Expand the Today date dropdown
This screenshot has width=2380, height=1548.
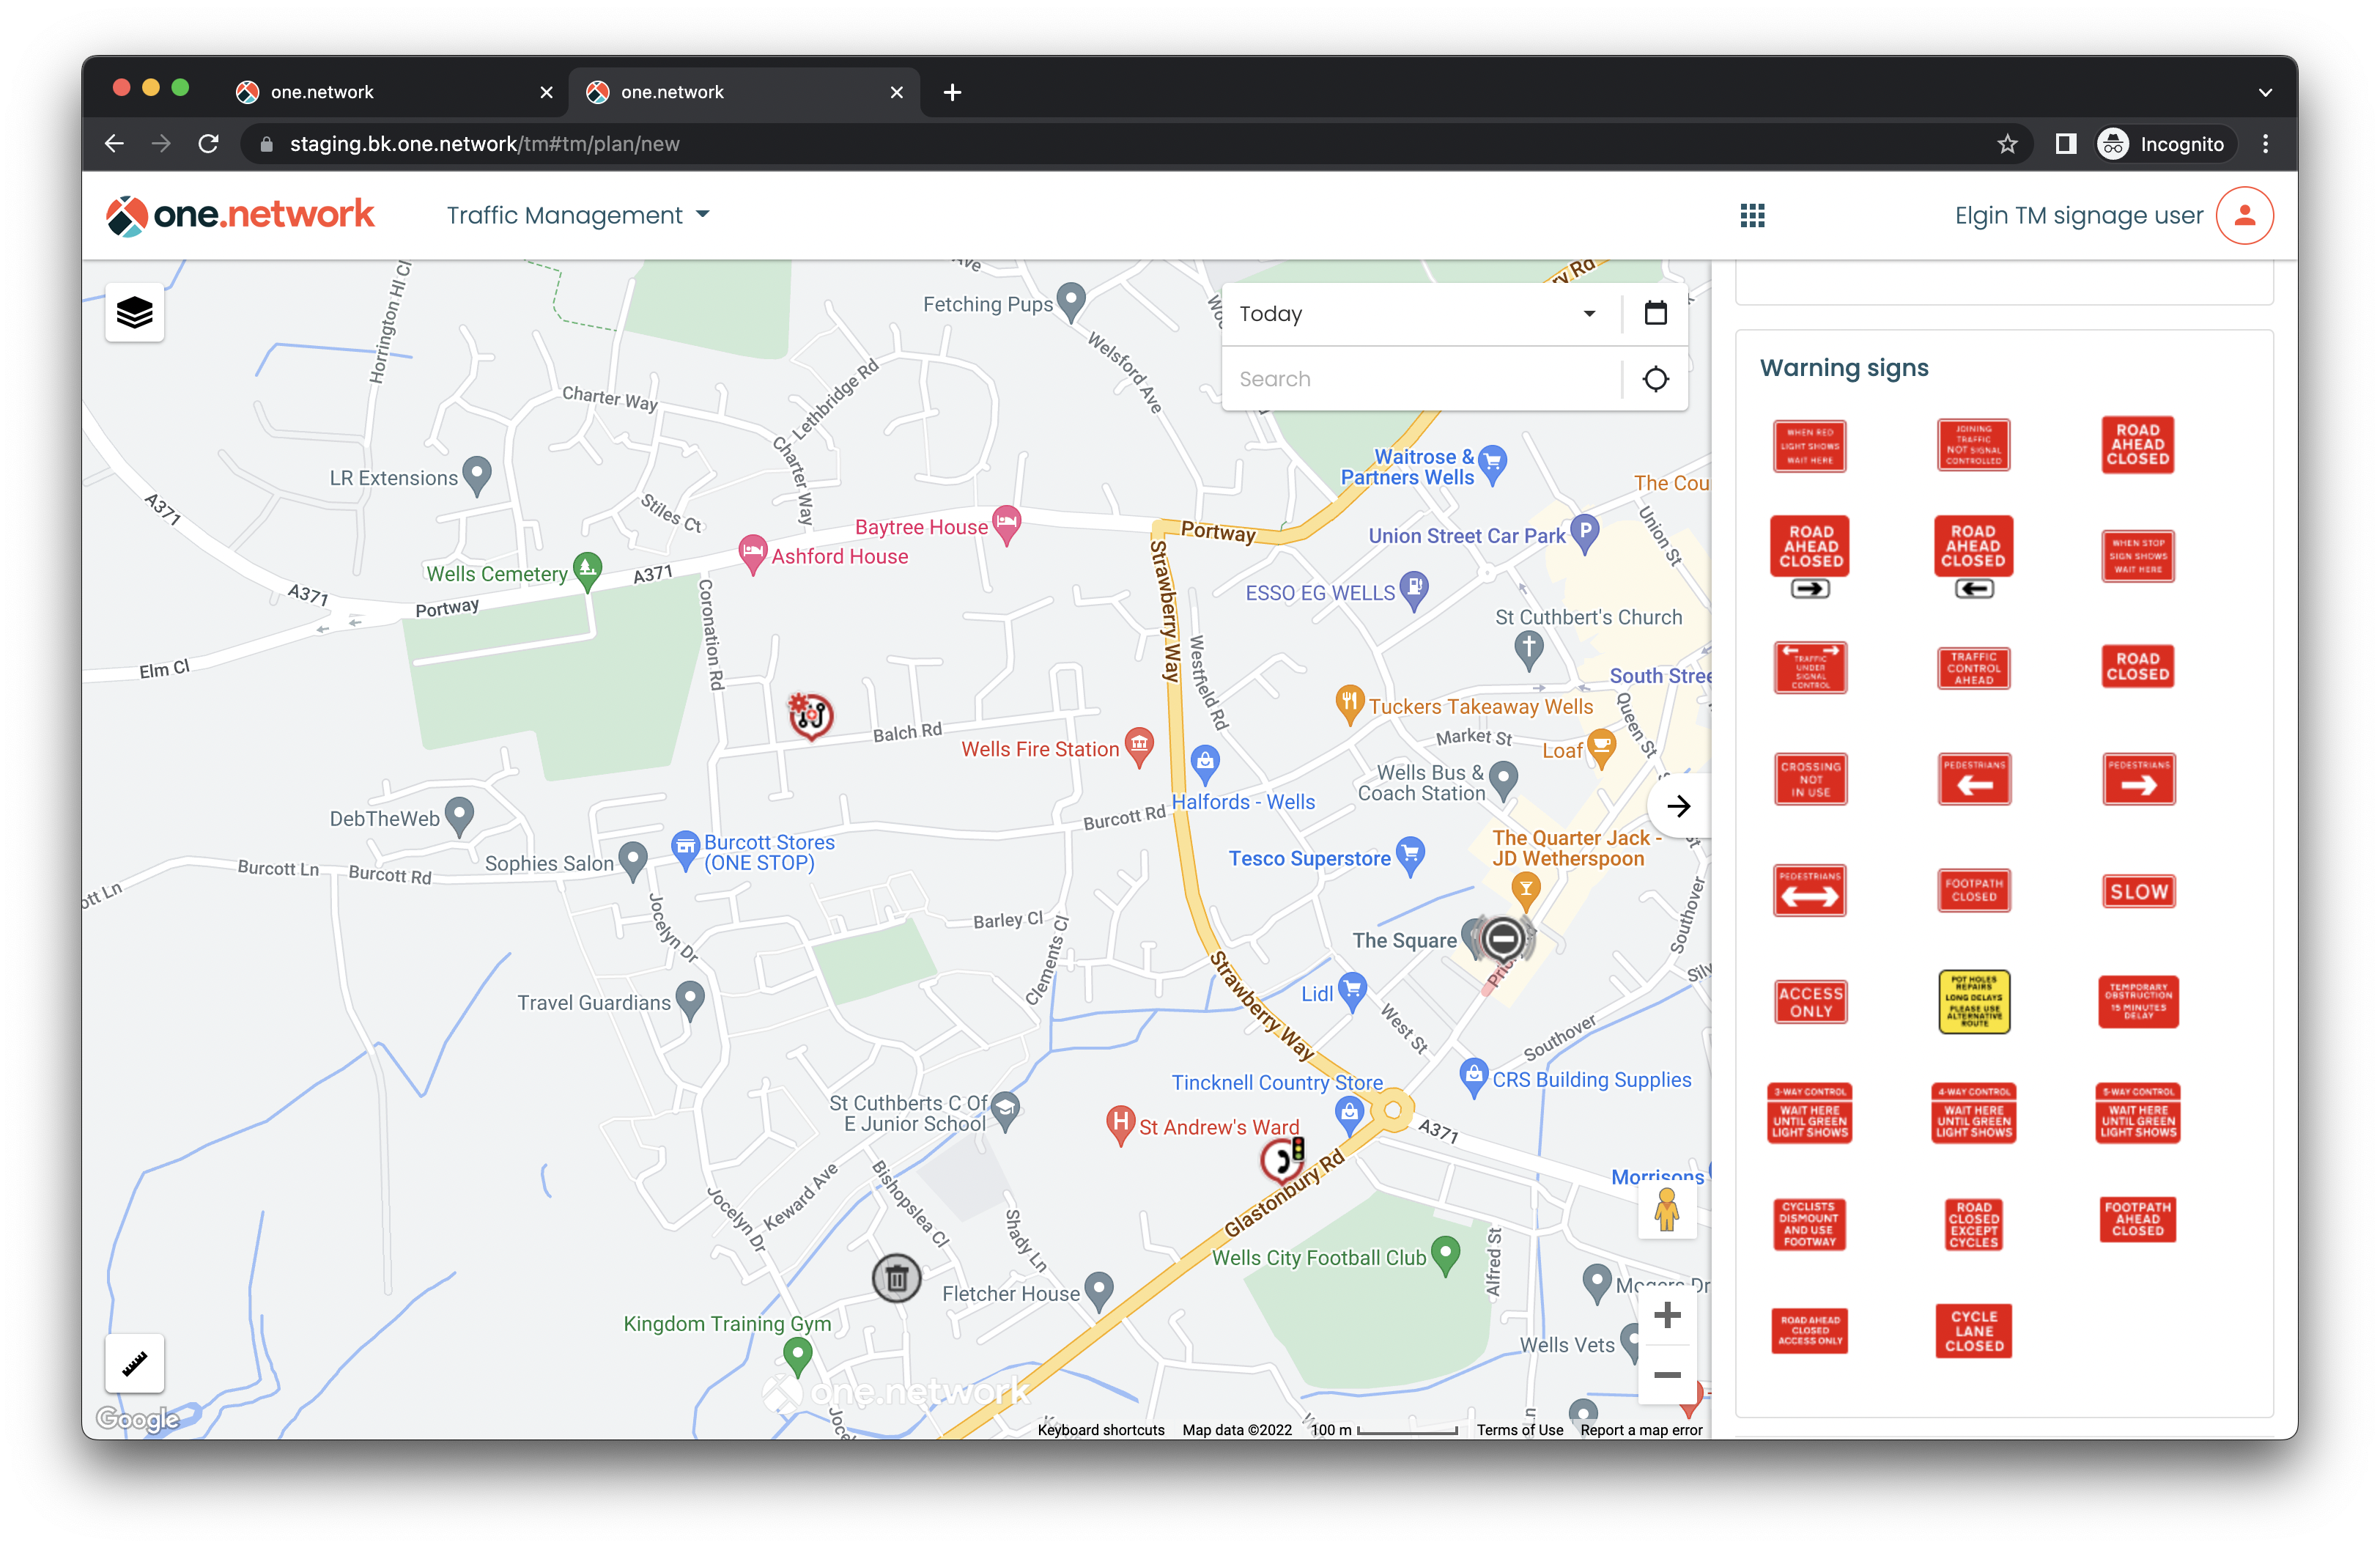point(1420,313)
